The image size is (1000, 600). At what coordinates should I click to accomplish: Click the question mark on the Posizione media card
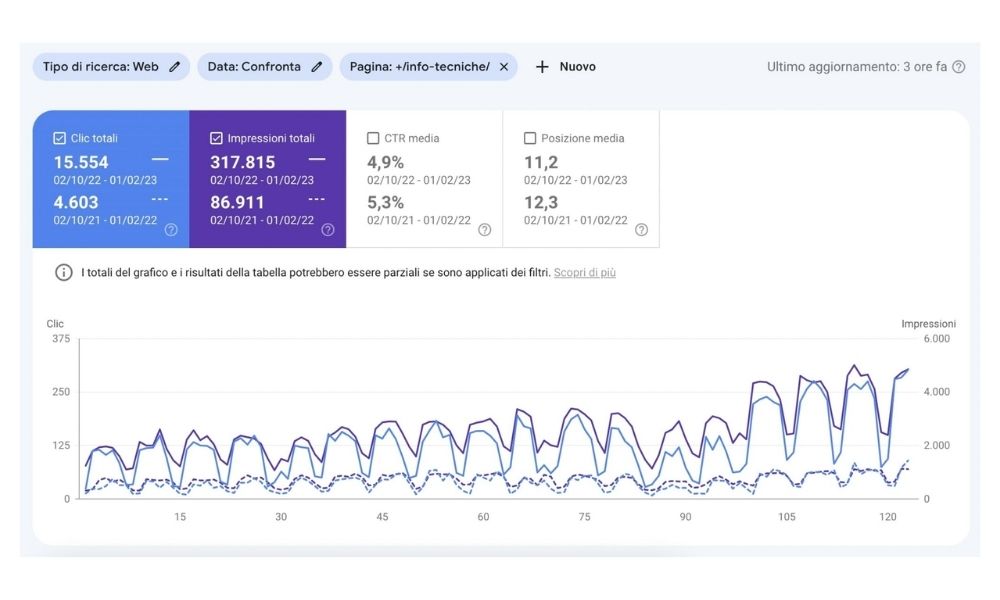click(642, 229)
